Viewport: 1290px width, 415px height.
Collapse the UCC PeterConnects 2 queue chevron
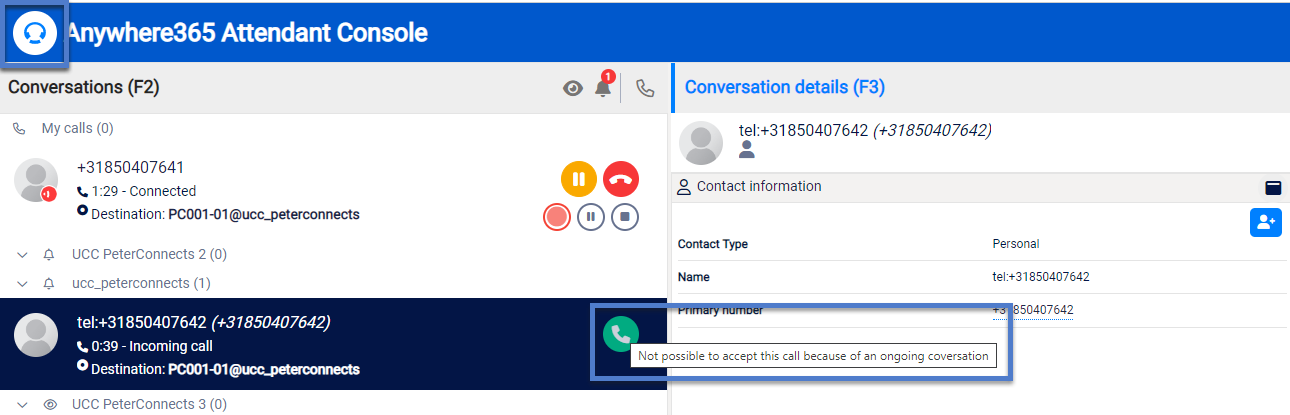pos(22,255)
